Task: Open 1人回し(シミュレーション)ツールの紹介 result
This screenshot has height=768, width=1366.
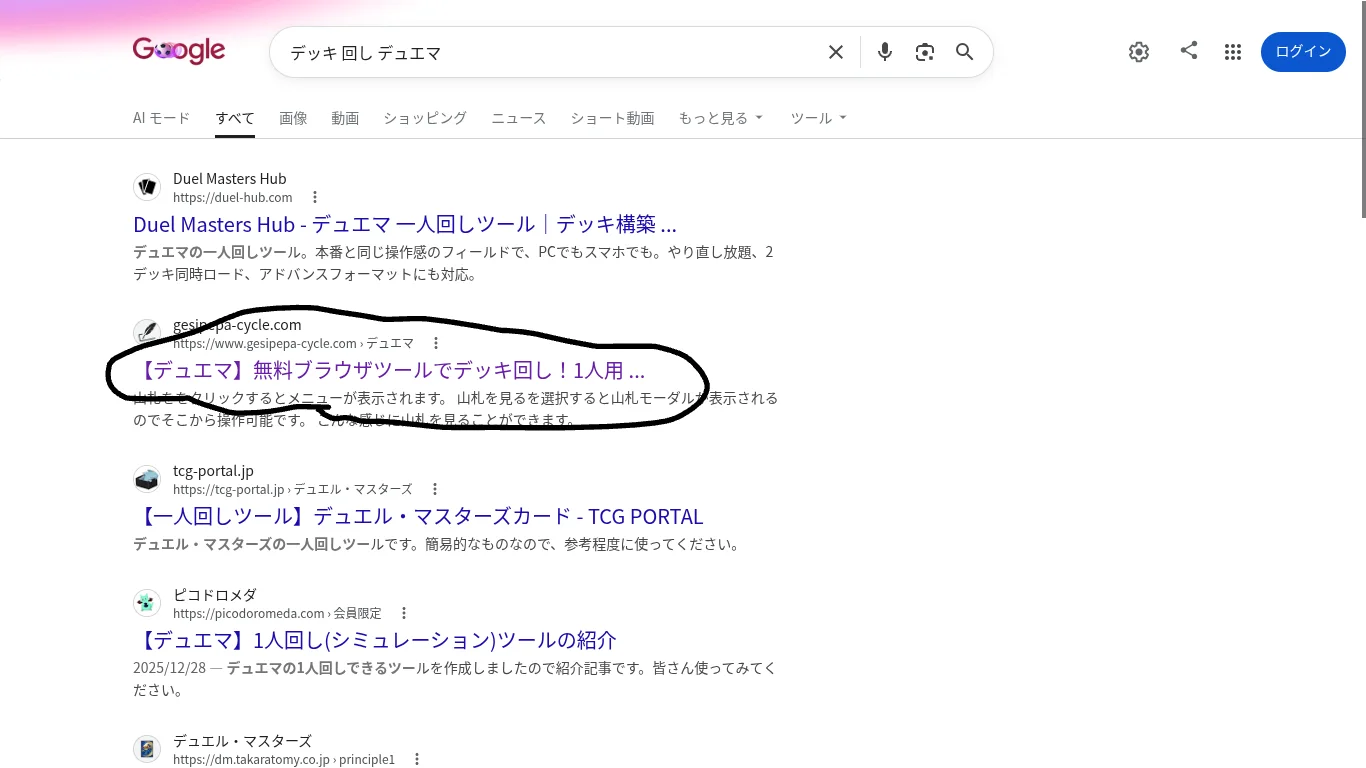Action: pos(375,640)
